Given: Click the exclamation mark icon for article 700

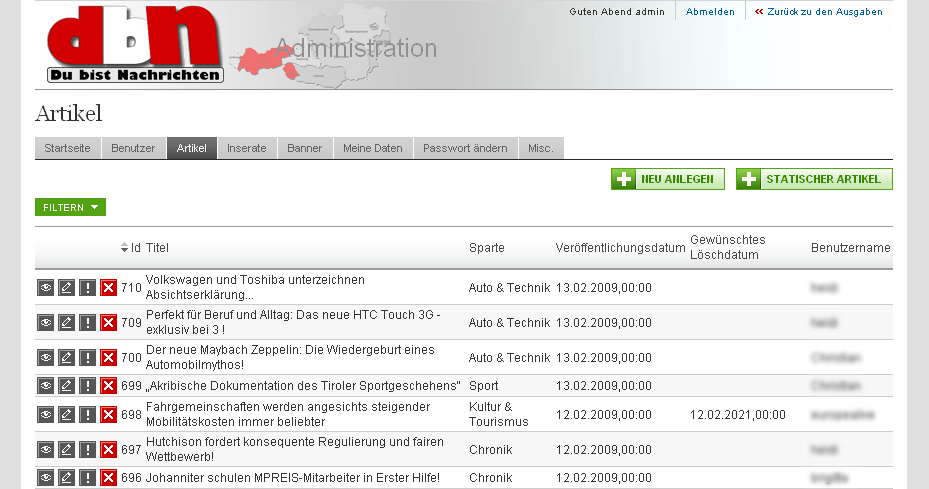Looking at the screenshot, I should [x=88, y=358].
